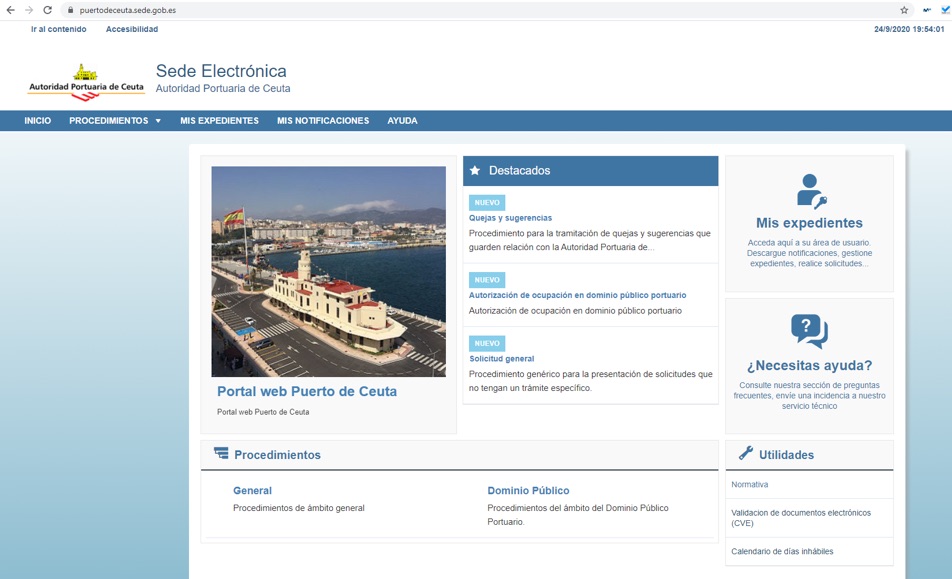Open Portal web Puerto de Ceuta heading link
The height and width of the screenshot is (579, 952).
point(307,391)
